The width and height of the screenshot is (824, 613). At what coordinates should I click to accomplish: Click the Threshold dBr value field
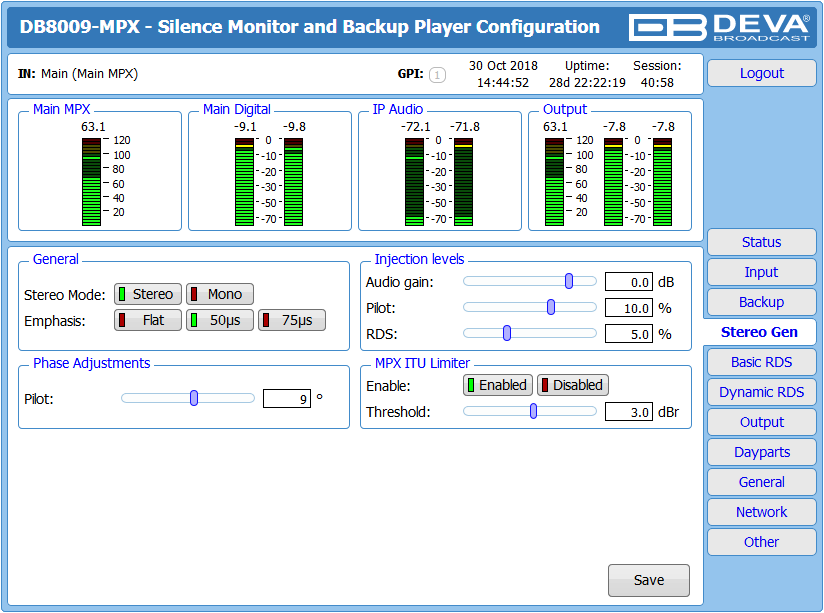629,412
